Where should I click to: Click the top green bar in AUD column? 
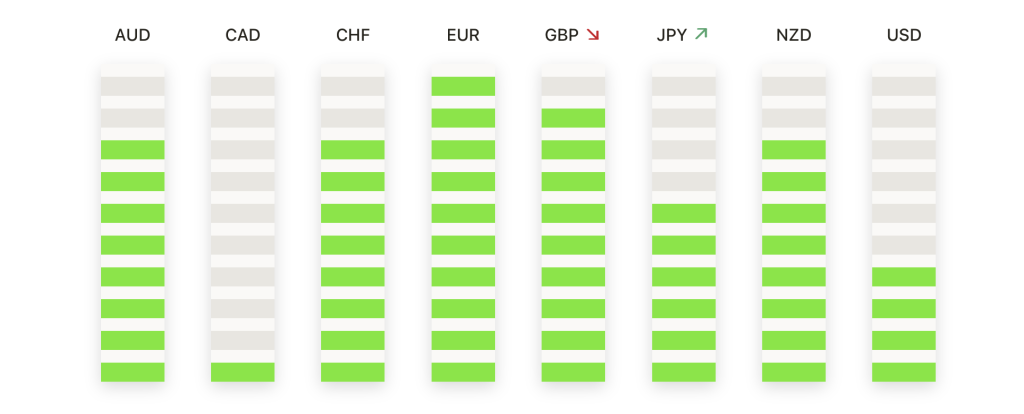pos(133,150)
